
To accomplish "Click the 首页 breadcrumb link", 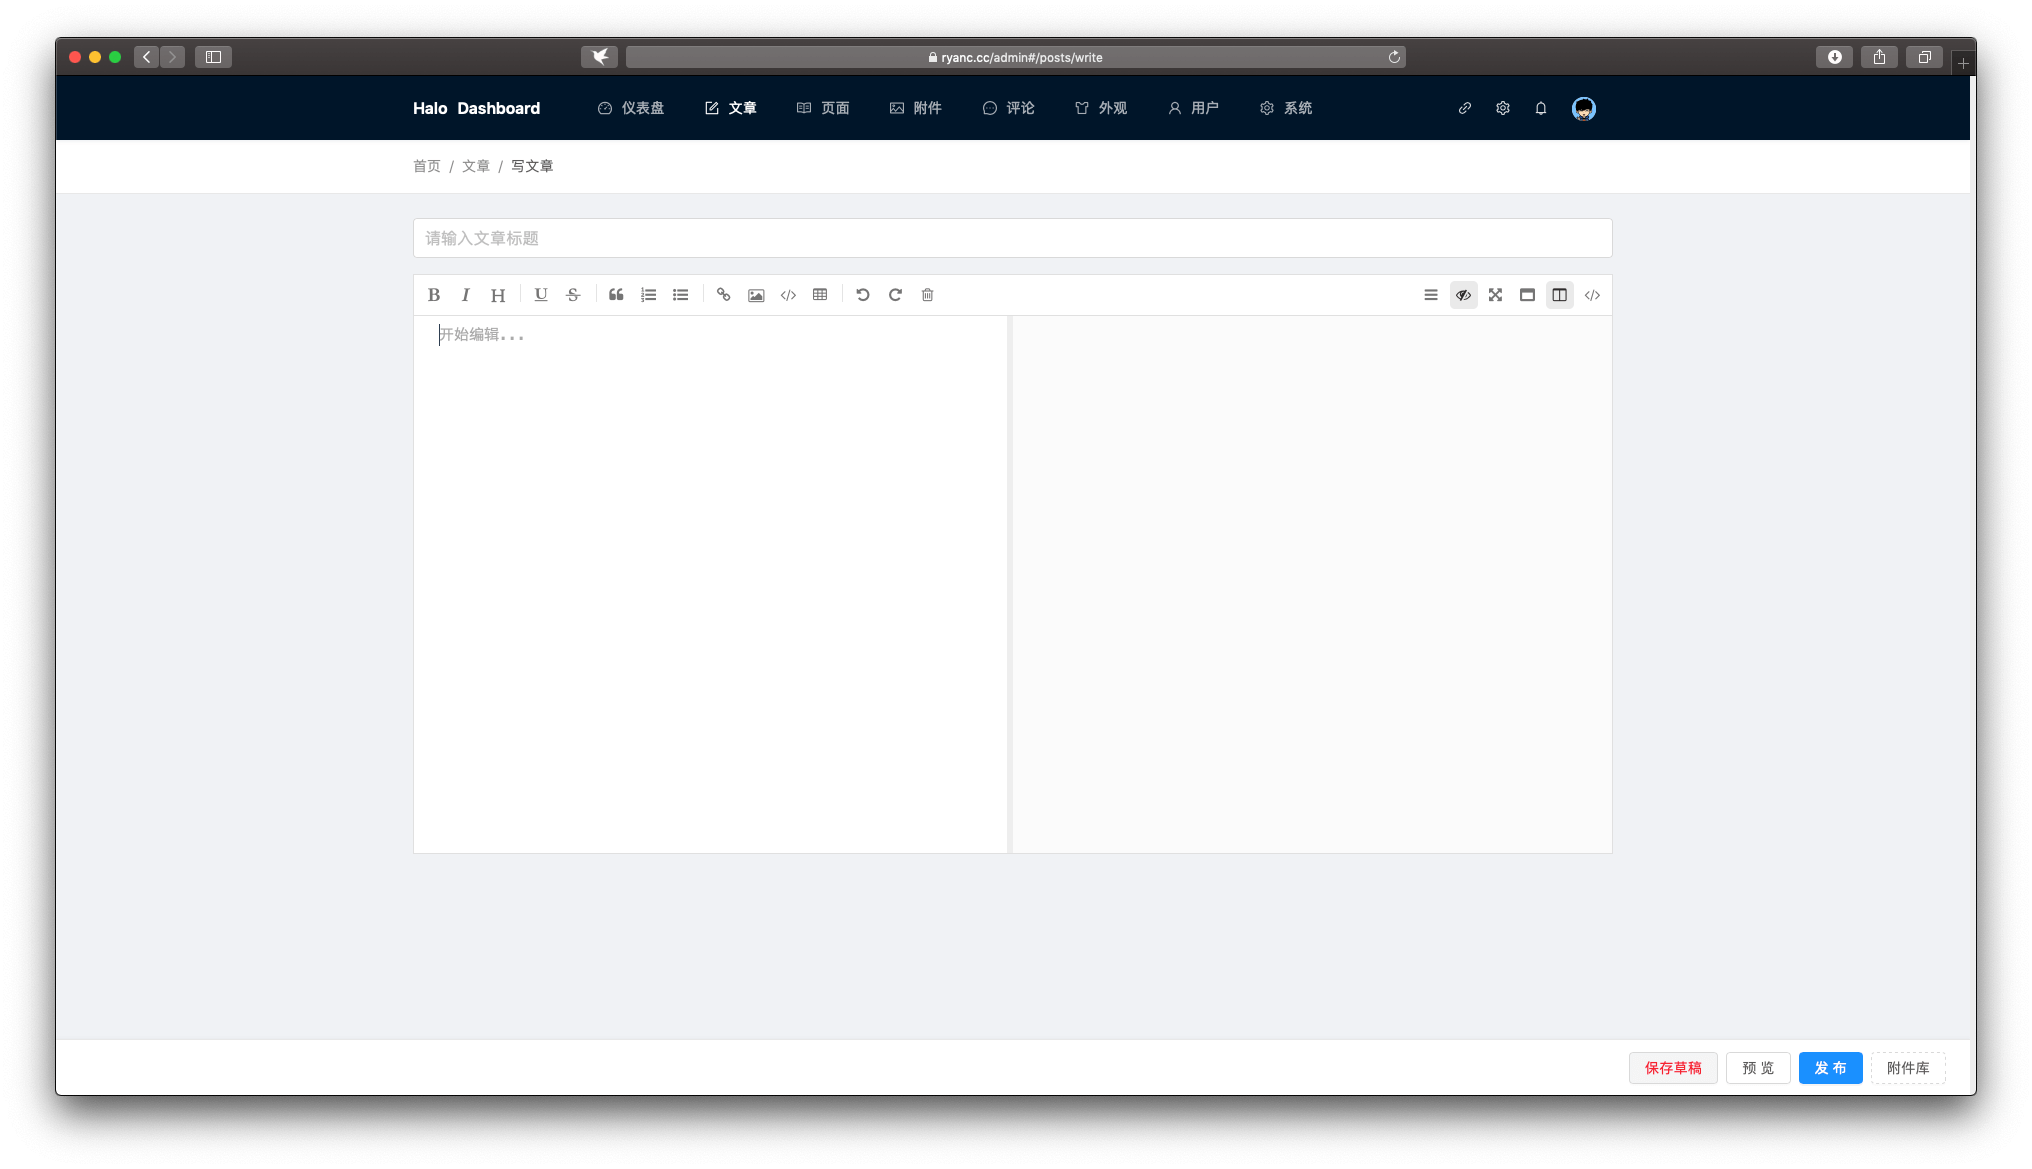I will [x=427, y=166].
